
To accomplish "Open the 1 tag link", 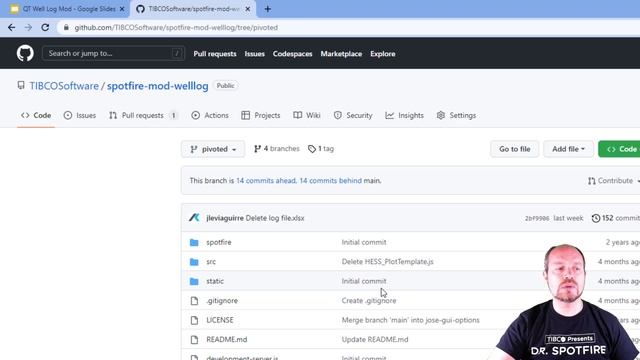I will [x=321, y=149].
